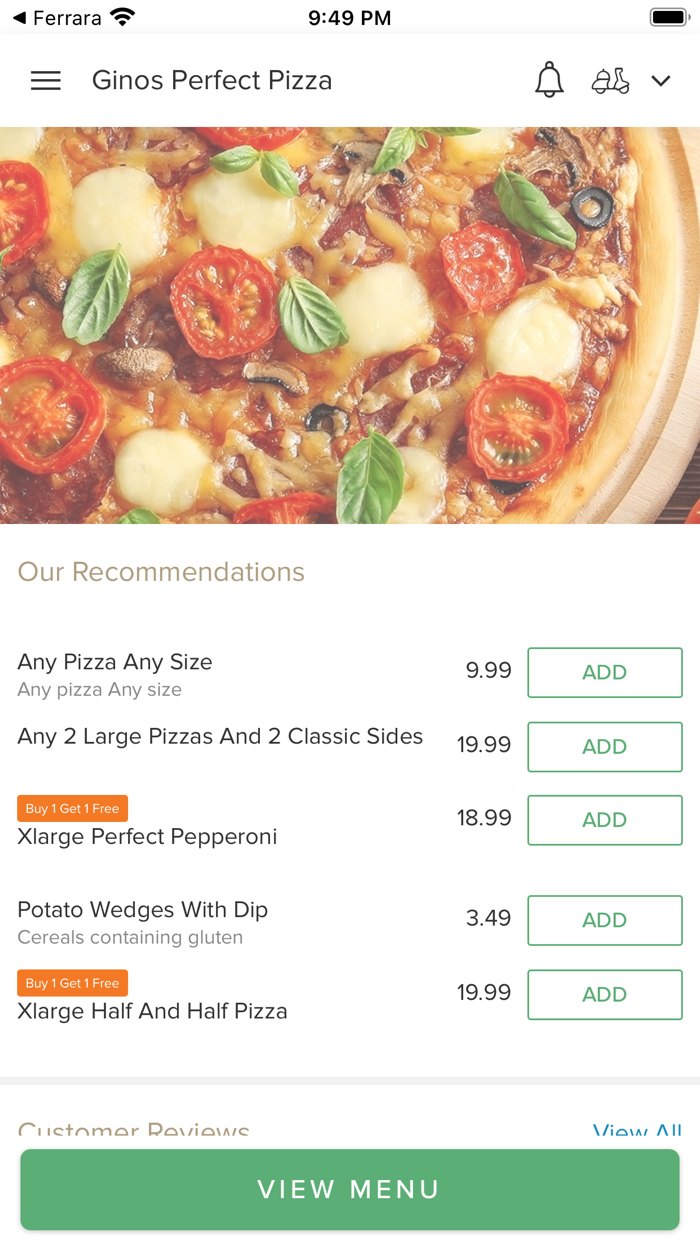Viewport: 700px width, 1244px height.
Task: Open notifications via the bell icon
Action: click(548, 80)
